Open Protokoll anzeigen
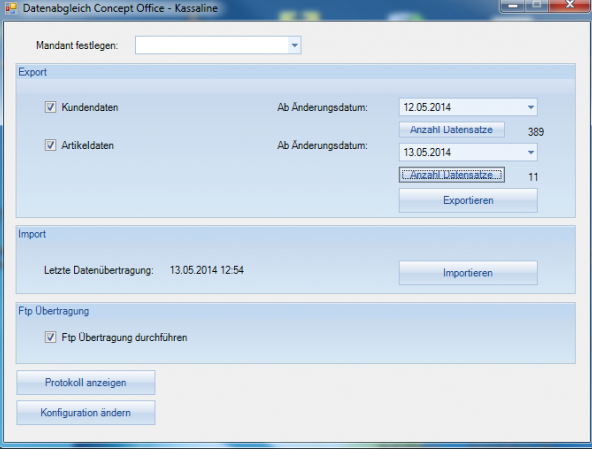This screenshot has height=449, width=592. pyautogui.click(x=86, y=383)
